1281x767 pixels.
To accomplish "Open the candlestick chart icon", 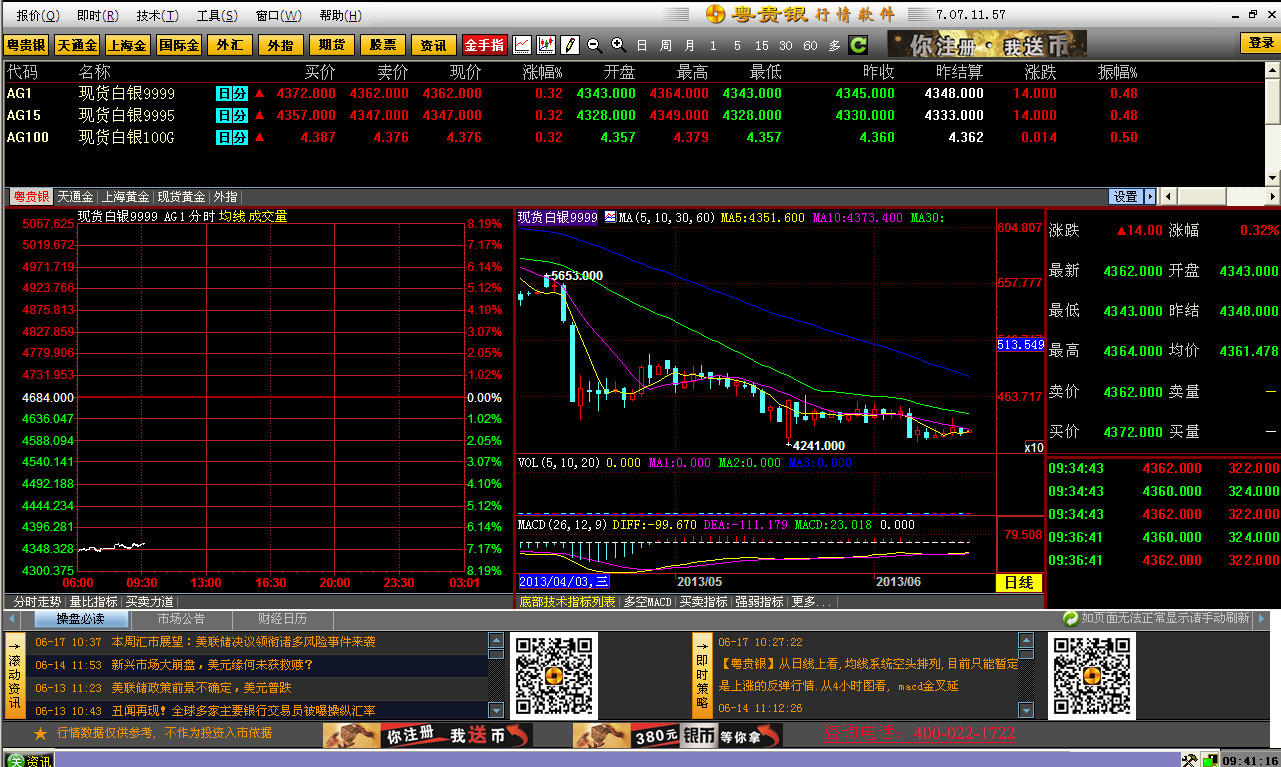I will pyautogui.click(x=546, y=45).
